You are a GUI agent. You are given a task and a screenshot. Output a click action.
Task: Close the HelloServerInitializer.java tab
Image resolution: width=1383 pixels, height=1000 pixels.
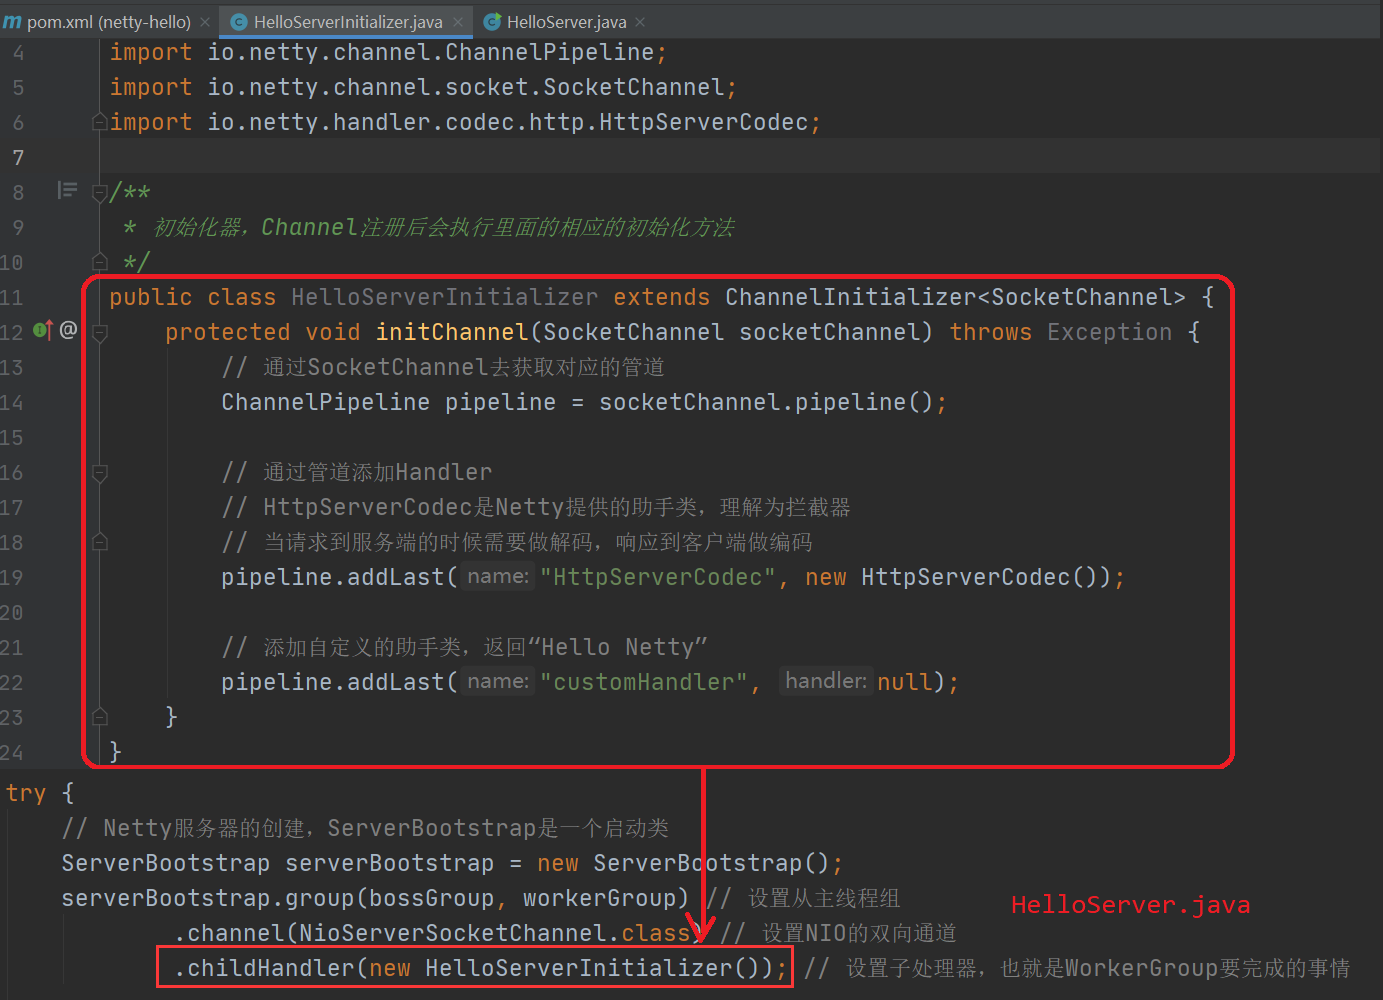(458, 22)
